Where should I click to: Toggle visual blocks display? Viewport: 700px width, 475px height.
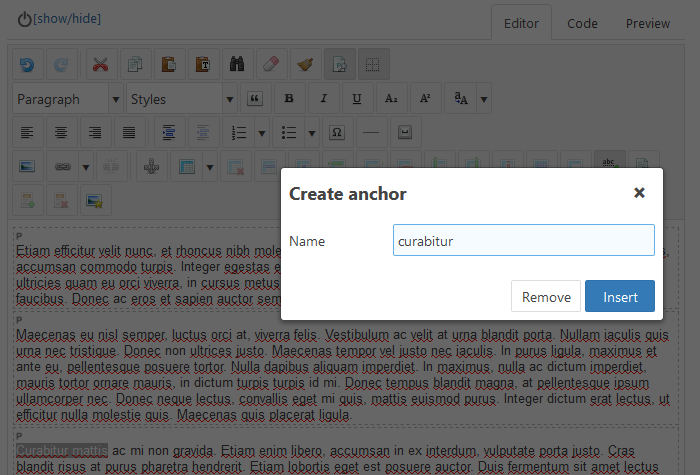click(339, 65)
